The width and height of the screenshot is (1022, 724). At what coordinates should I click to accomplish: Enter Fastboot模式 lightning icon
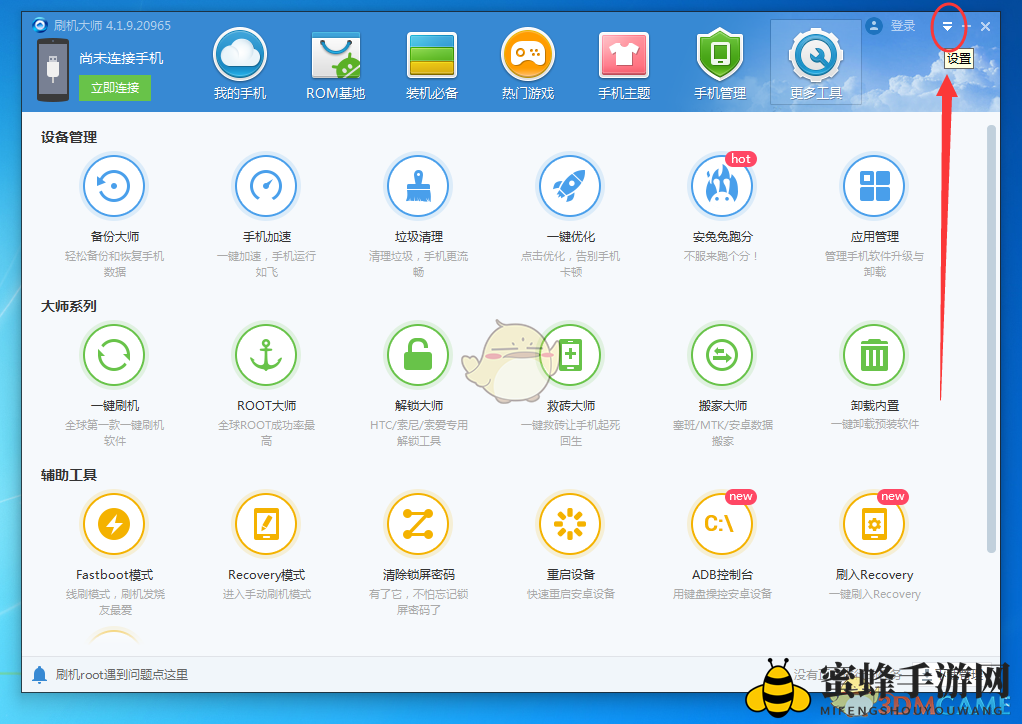(x=114, y=524)
